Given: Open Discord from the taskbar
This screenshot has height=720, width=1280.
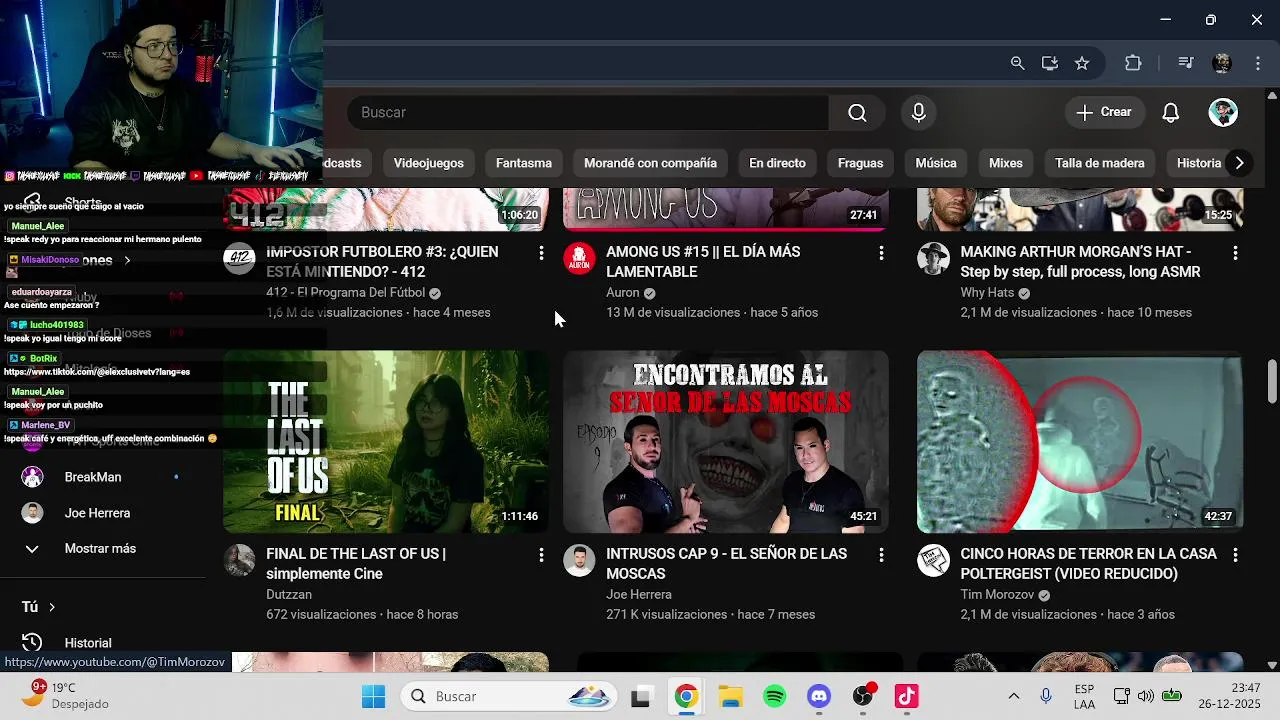Looking at the screenshot, I should [819, 696].
